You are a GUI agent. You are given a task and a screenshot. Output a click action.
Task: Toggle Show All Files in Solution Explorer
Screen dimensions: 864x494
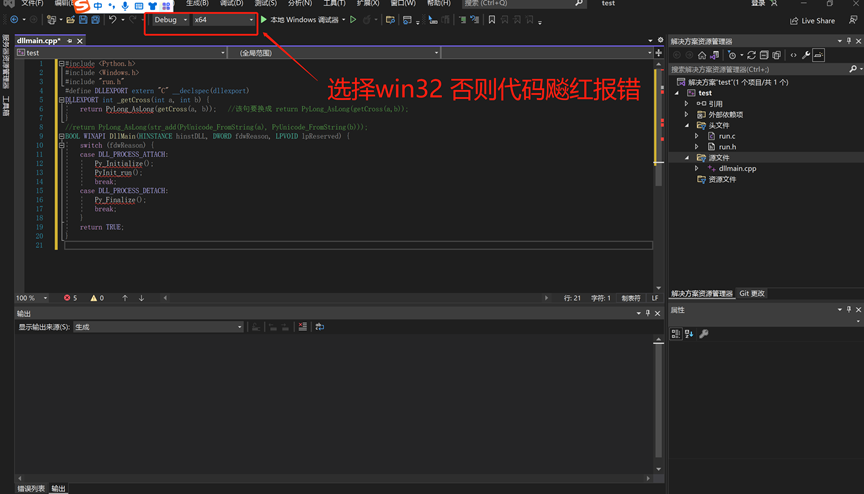click(x=776, y=55)
